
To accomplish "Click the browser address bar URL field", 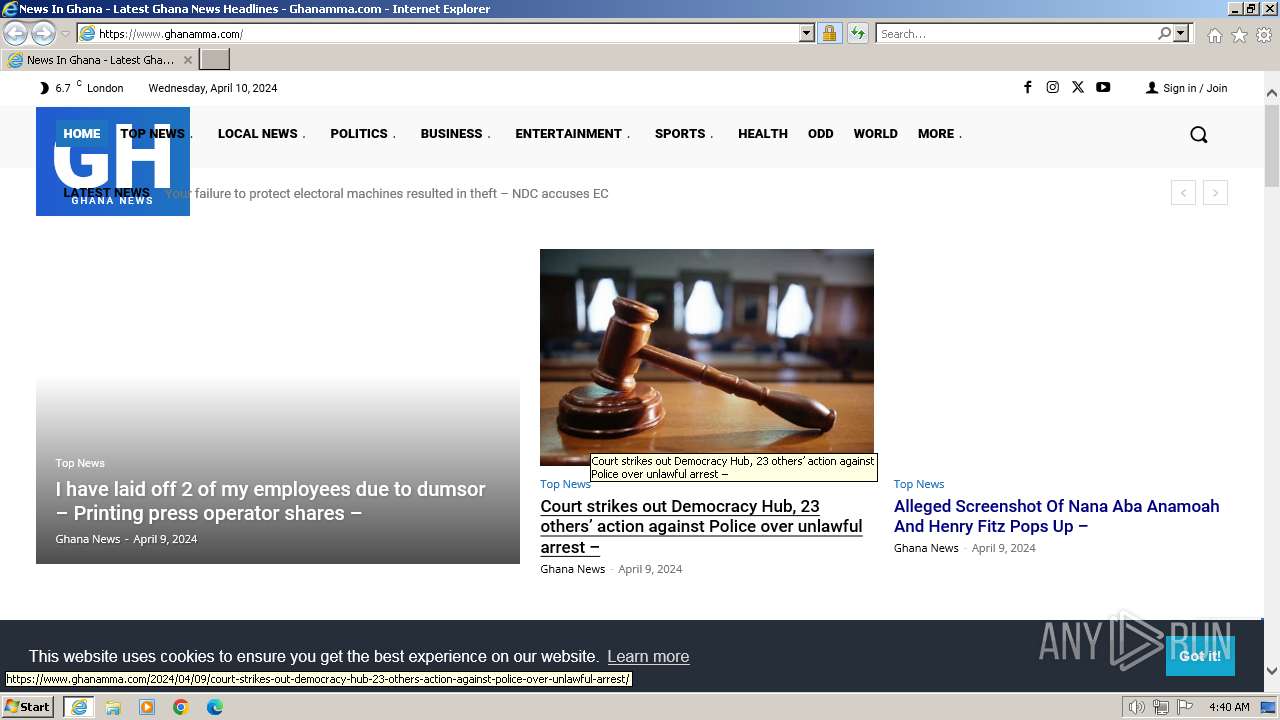I will point(446,34).
